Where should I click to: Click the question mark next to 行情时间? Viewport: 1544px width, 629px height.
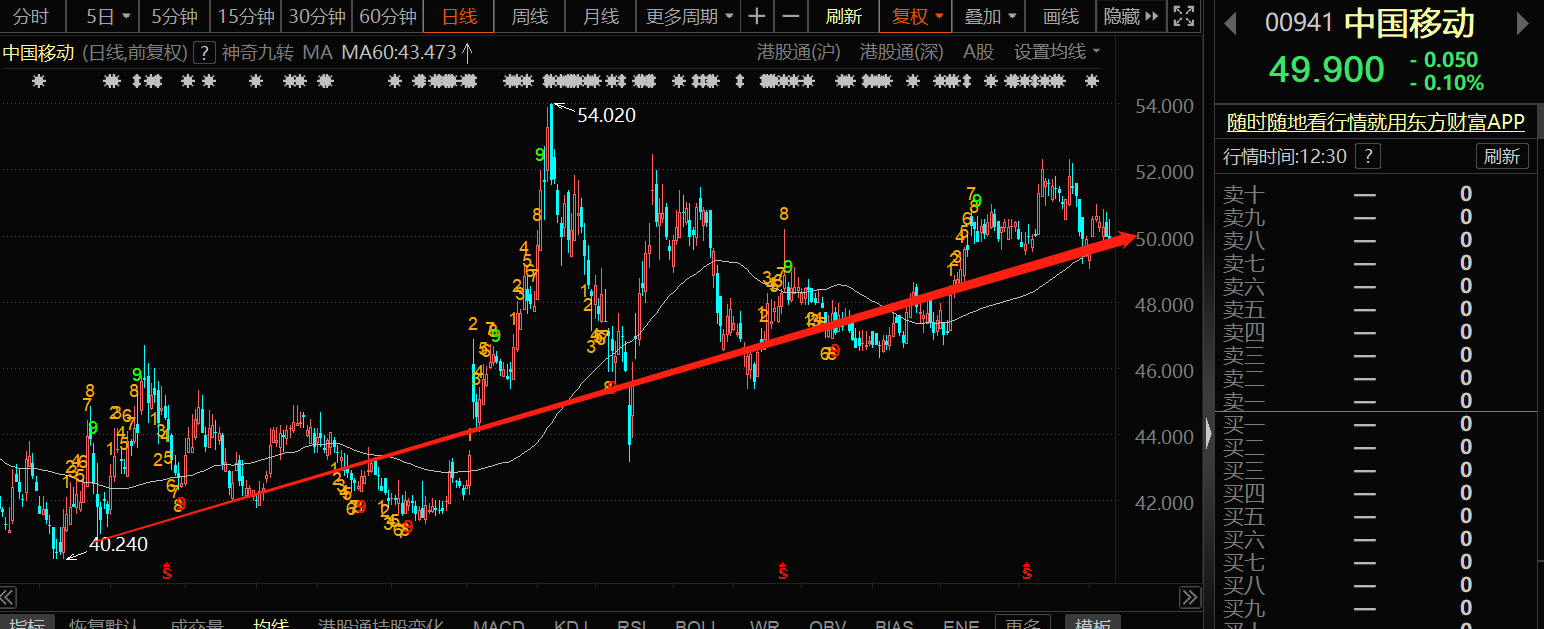point(1367,156)
